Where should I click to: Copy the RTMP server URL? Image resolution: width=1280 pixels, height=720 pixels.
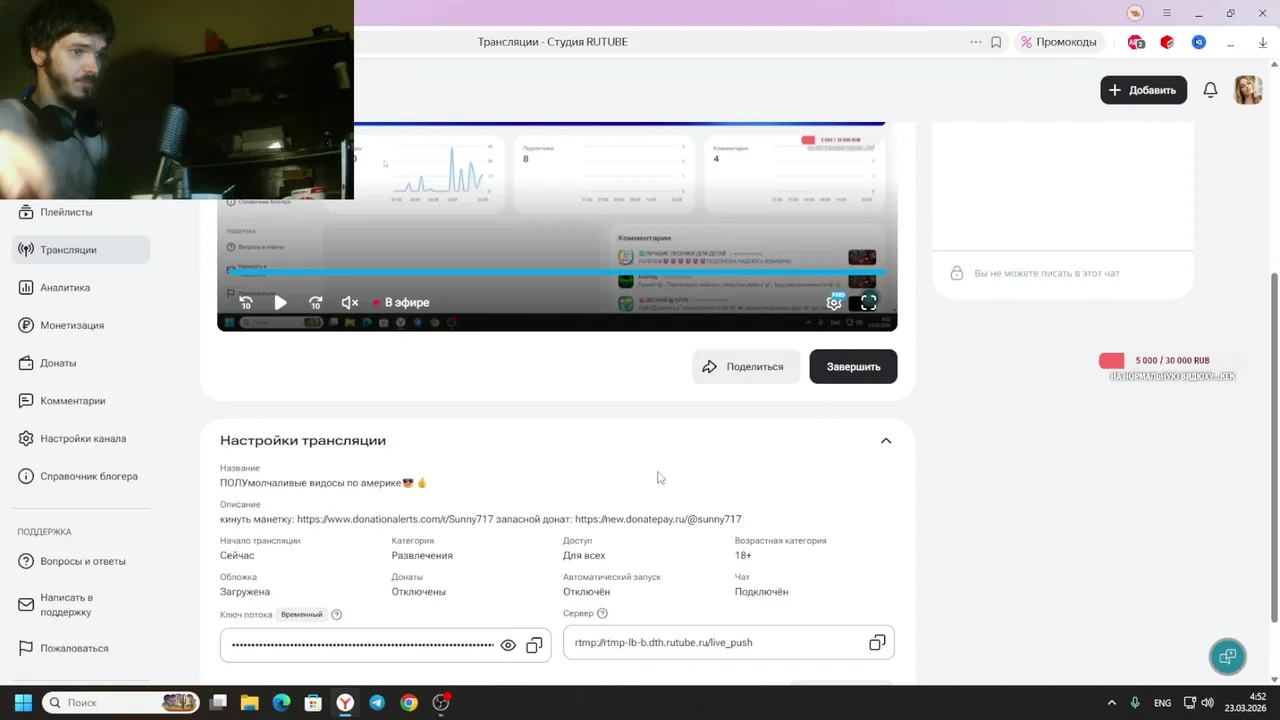877,643
